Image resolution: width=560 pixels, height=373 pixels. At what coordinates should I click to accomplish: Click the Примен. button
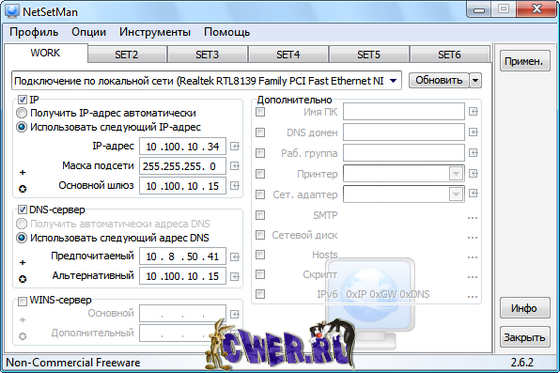(524, 61)
